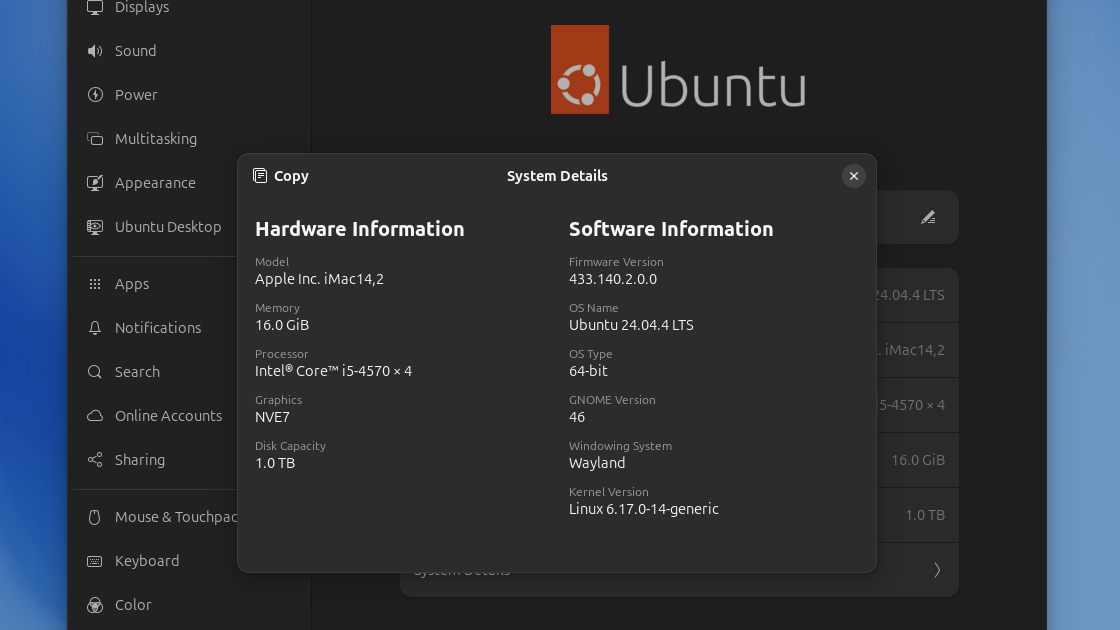Click the Power icon in sidebar
Viewport: 1120px width, 630px height.
point(95,95)
